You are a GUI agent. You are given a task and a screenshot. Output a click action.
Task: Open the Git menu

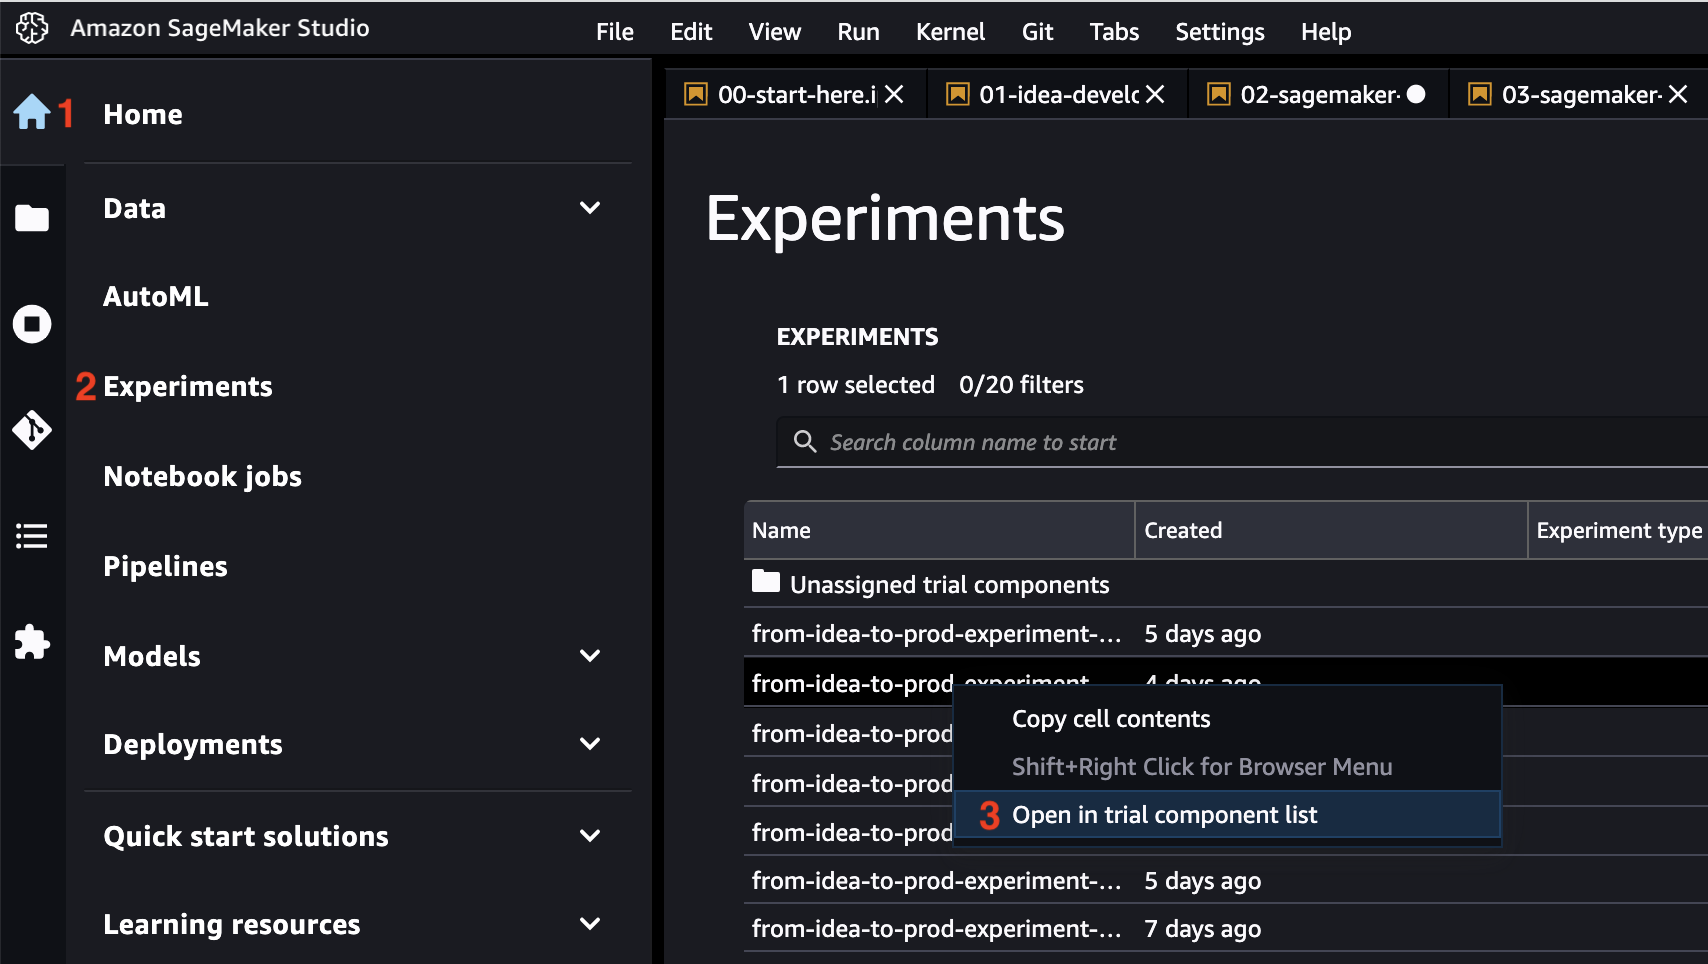click(1038, 32)
